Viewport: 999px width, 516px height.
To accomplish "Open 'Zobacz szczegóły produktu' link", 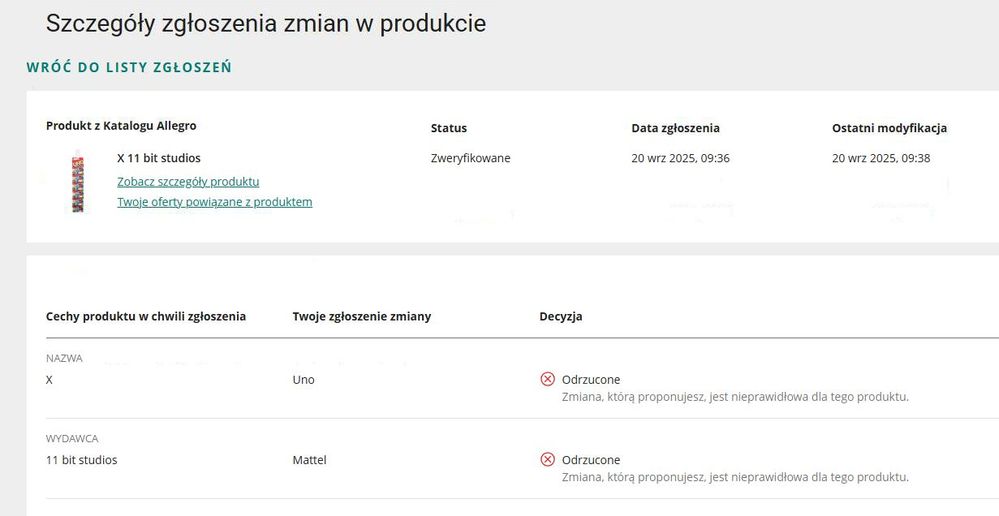I will [x=188, y=181].
